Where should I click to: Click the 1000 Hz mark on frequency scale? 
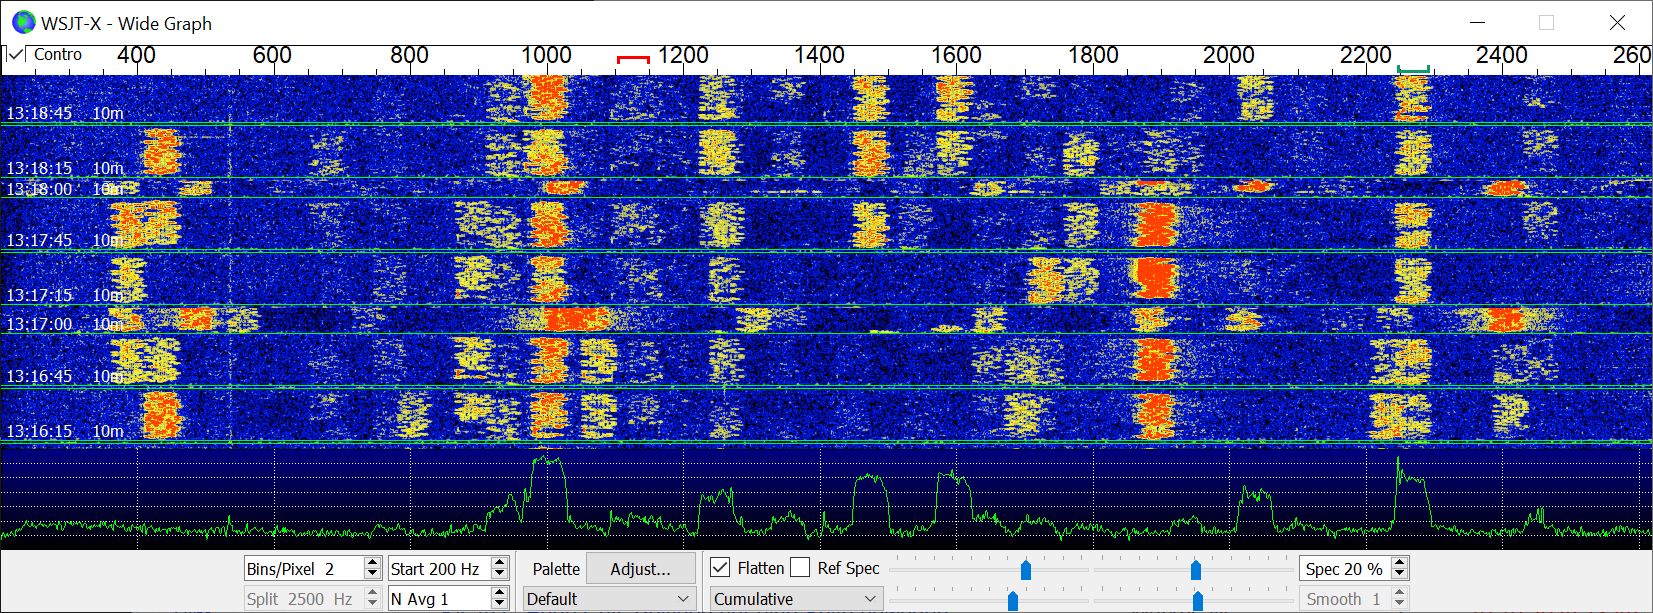pos(546,56)
